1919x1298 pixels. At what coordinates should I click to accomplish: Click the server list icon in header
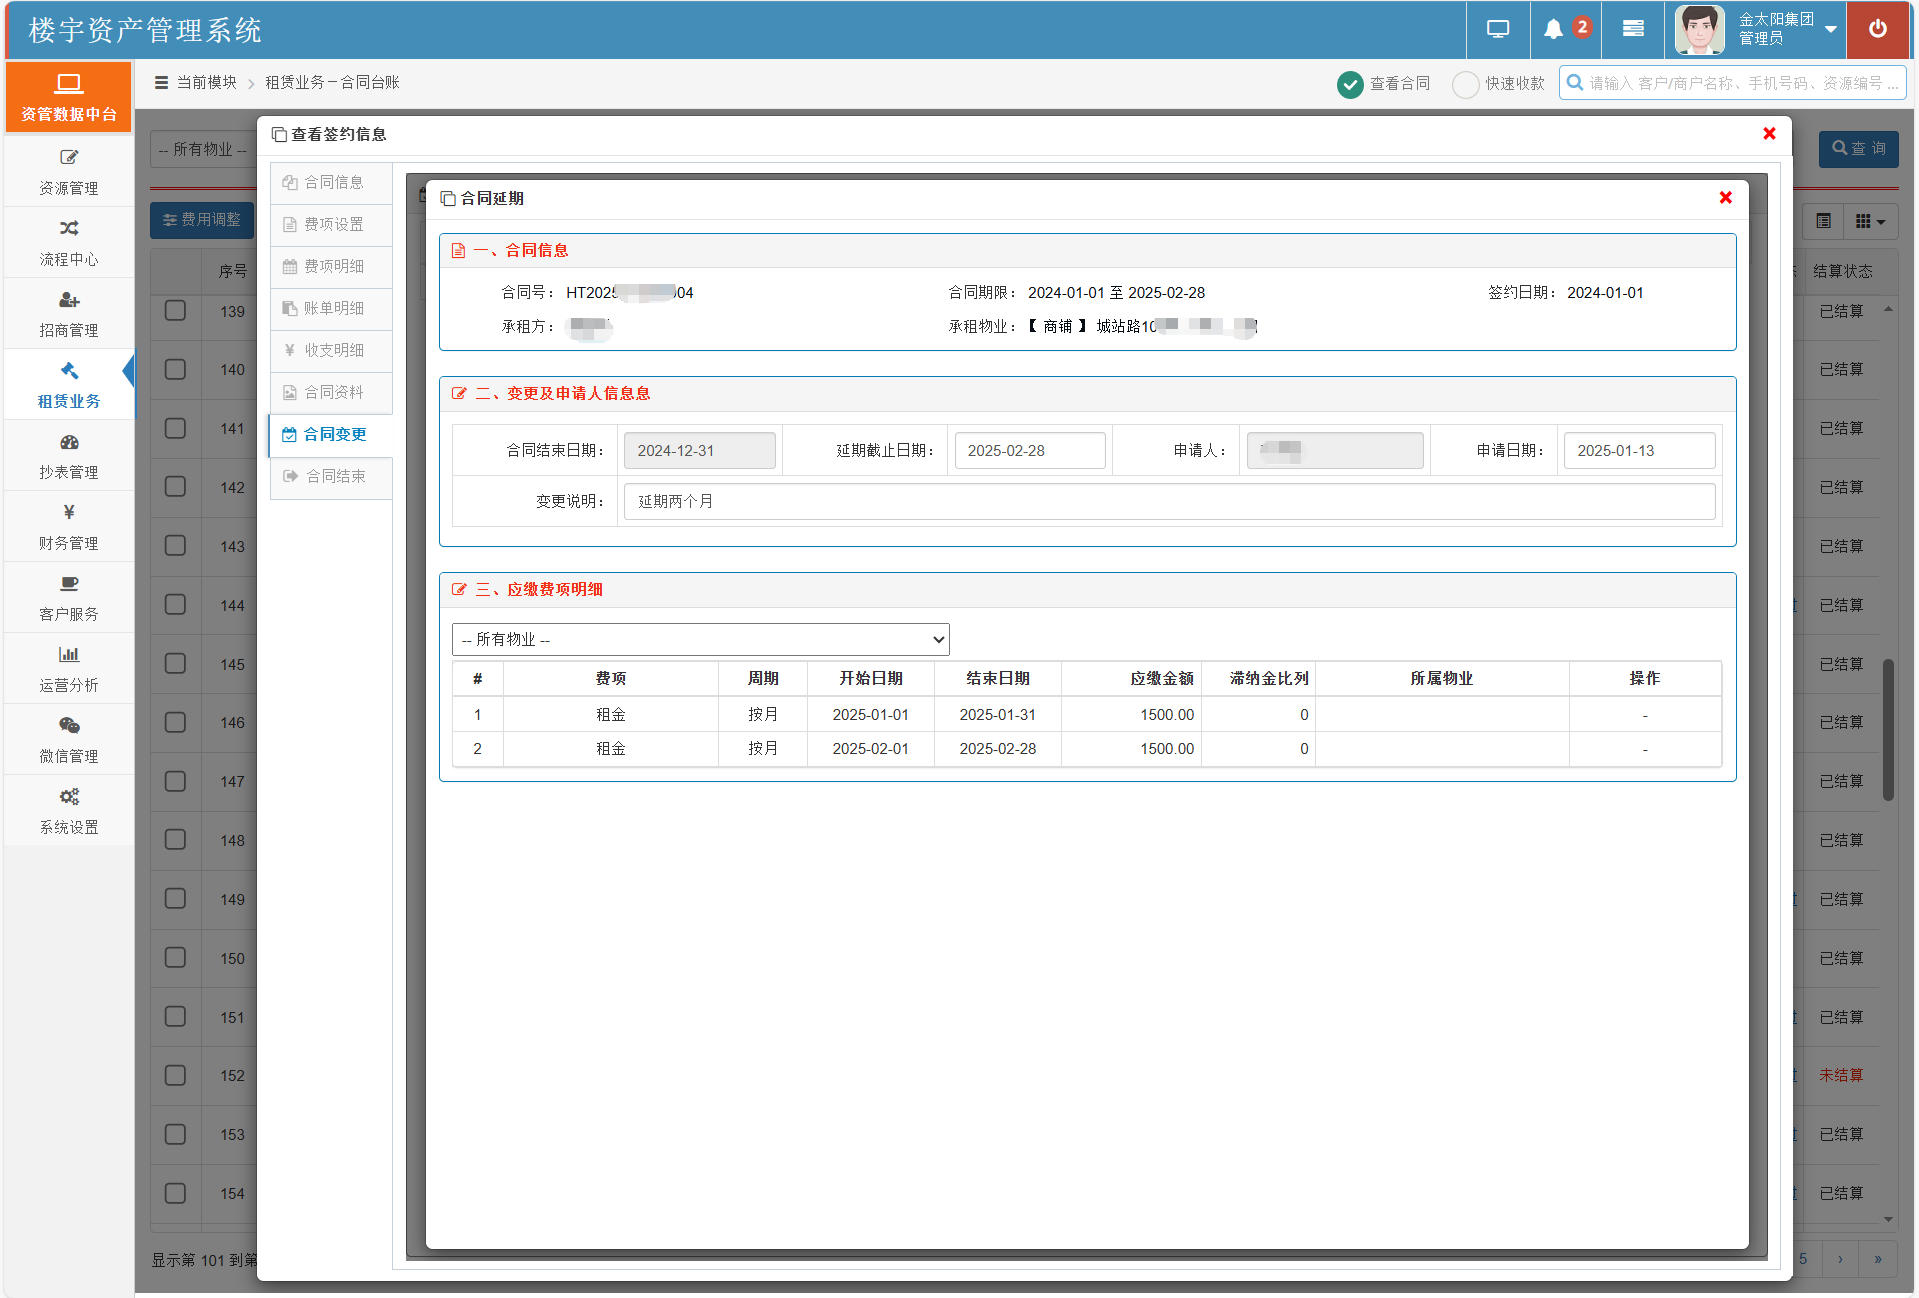point(1633,29)
